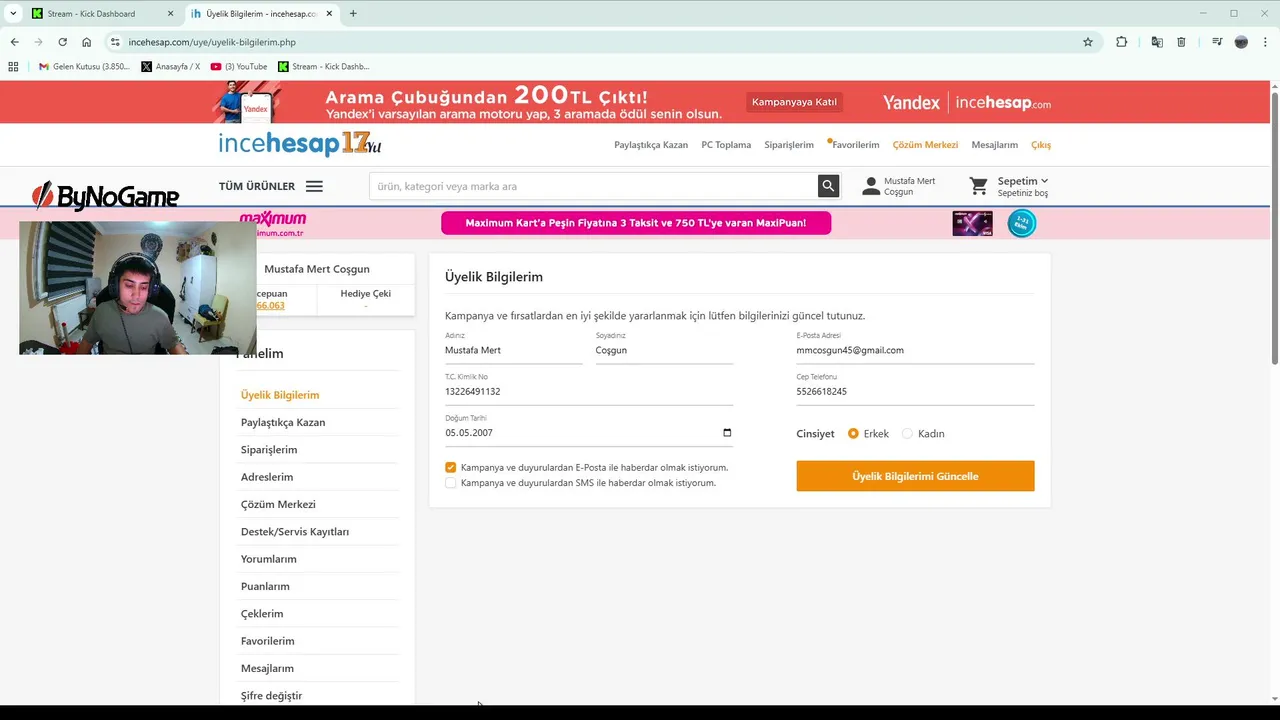Open Puanlarım in sidebar
Screen dimensions: 1280x720
tap(265, 586)
